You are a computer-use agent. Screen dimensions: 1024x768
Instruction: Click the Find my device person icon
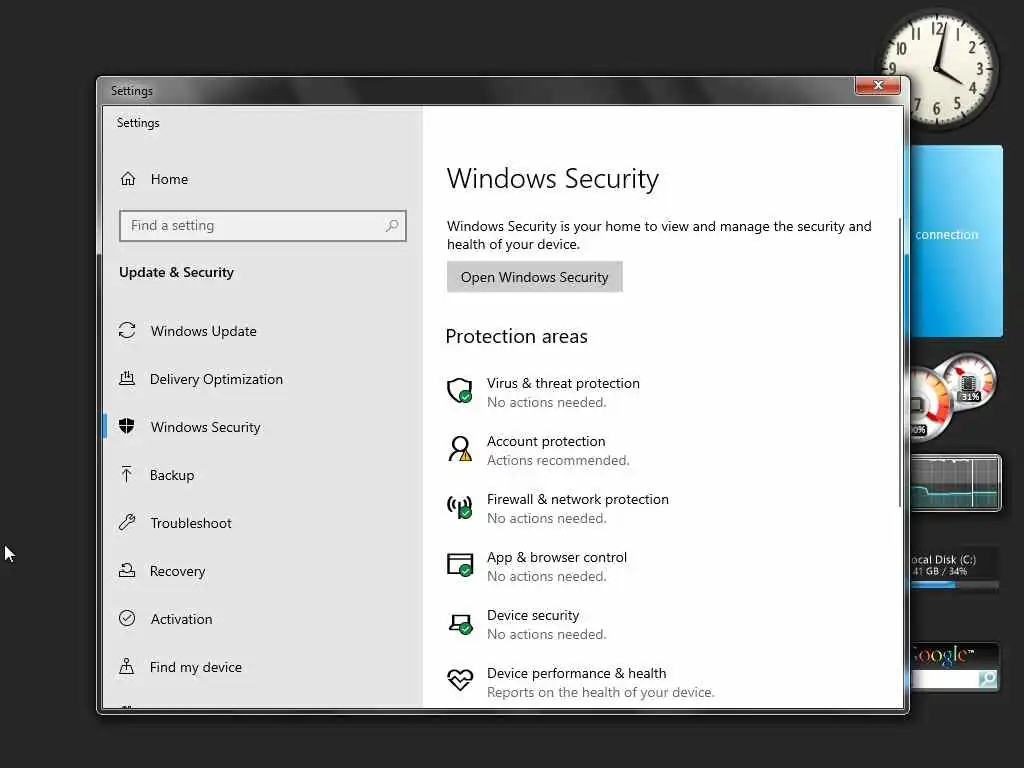coord(127,666)
